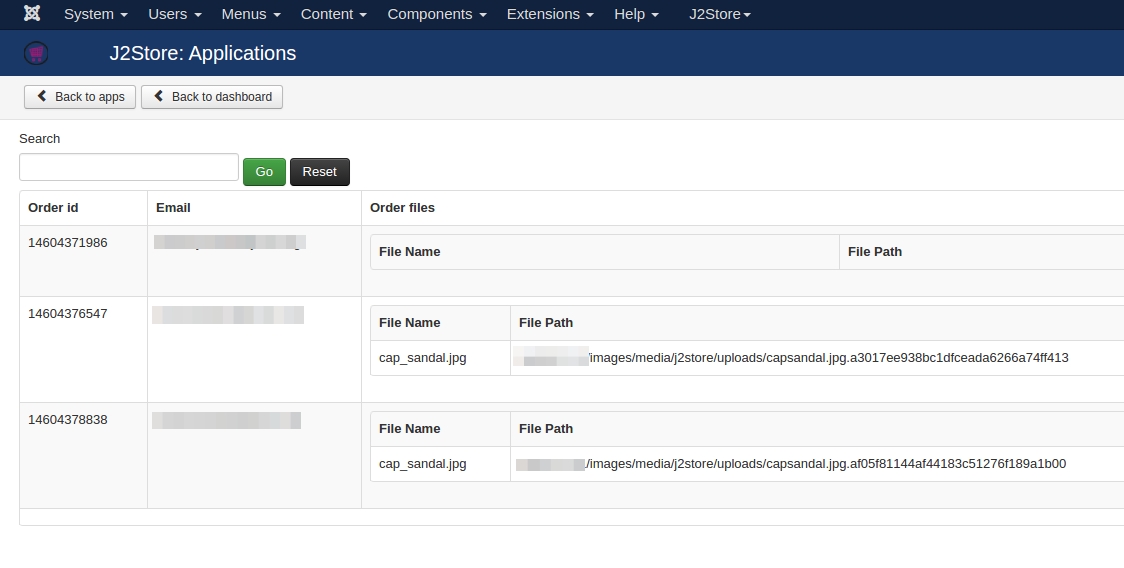Open the Components menu
The width and height of the screenshot is (1124, 568).
coord(437,14)
